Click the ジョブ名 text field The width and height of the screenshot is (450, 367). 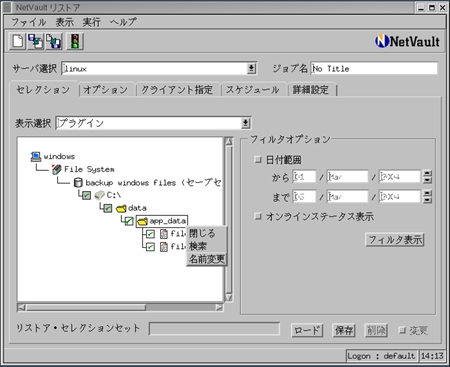tap(374, 68)
